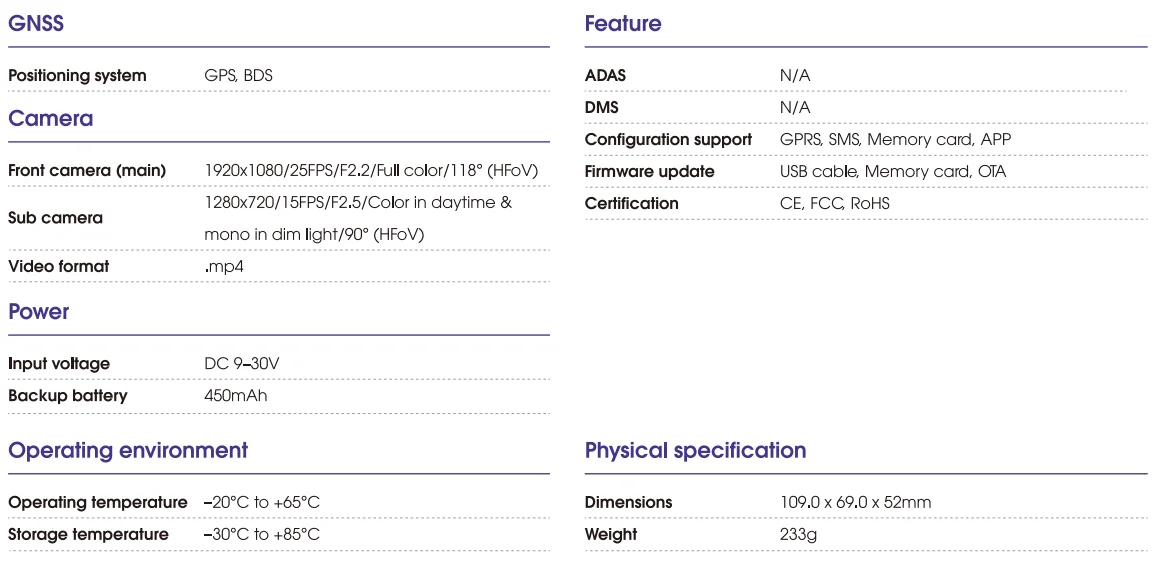1153x569 pixels.
Task: Select the Operating environment heading
Action: tap(128, 450)
